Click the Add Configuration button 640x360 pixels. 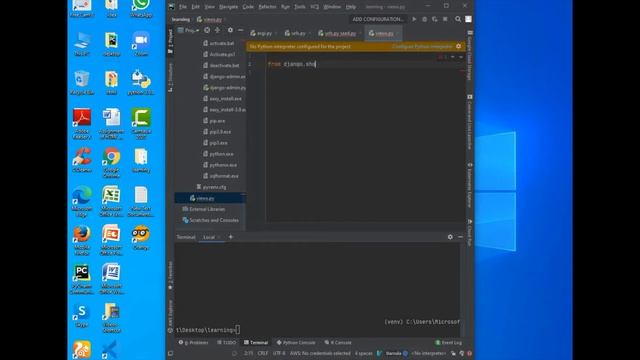(x=378, y=19)
